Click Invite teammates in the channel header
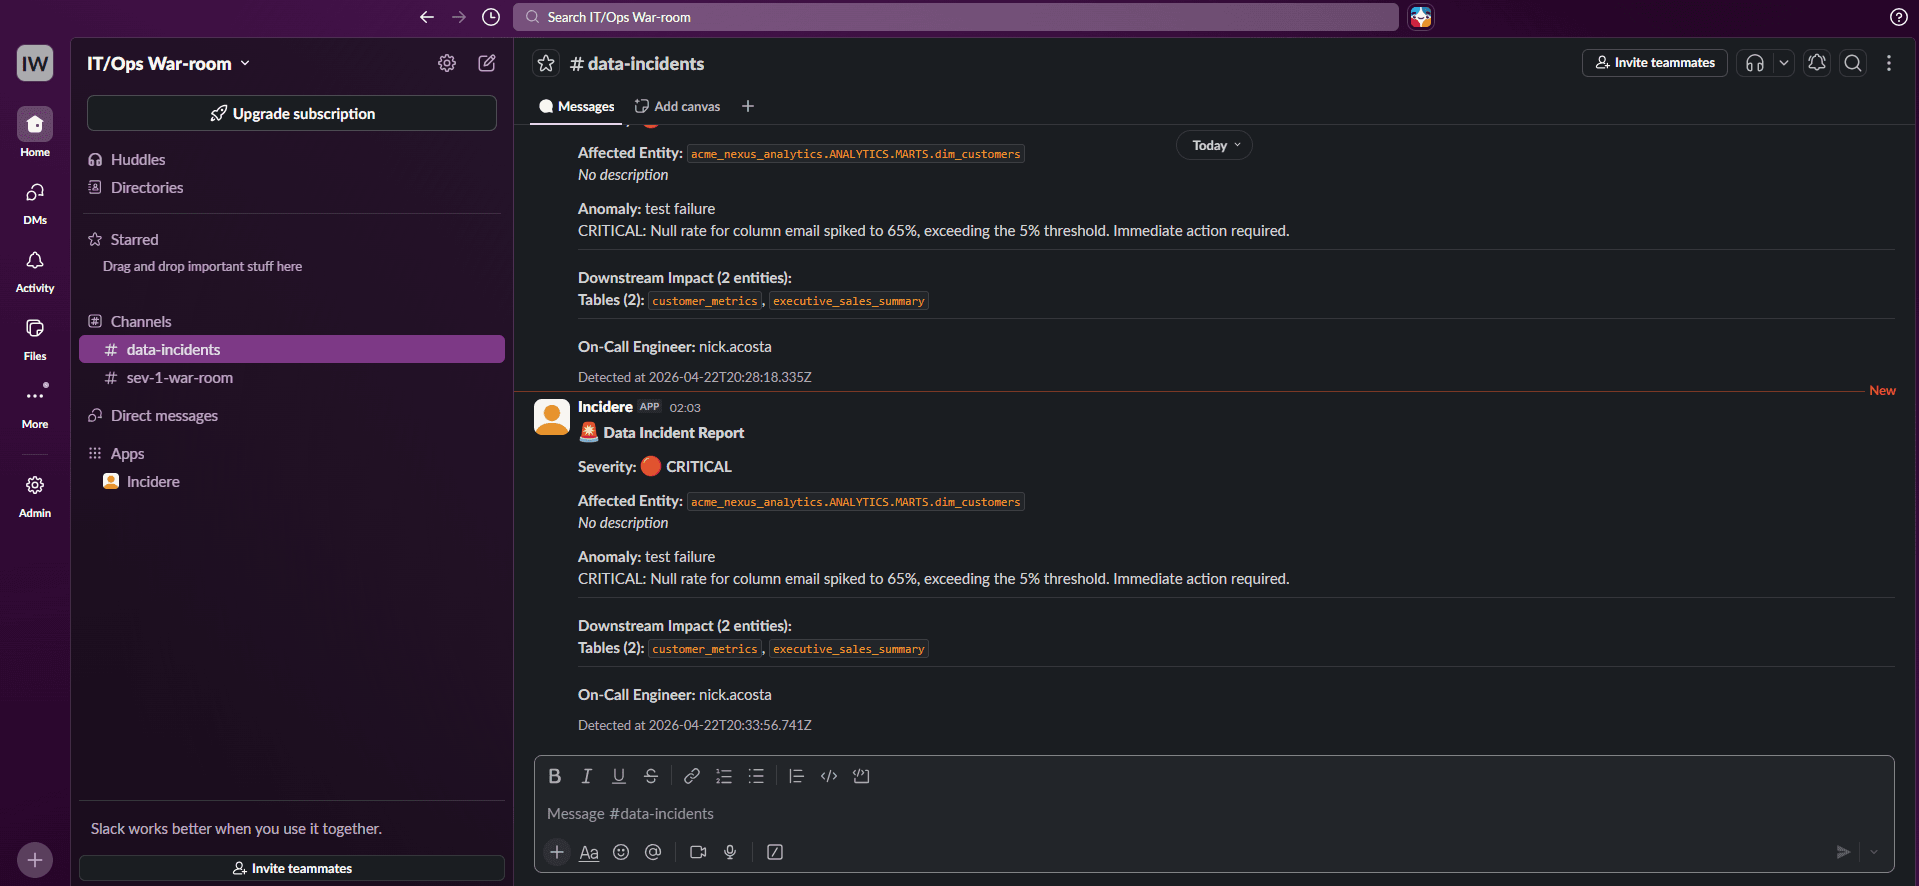The height and width of the screenshot is (886, 1919). pos(1654,63)
